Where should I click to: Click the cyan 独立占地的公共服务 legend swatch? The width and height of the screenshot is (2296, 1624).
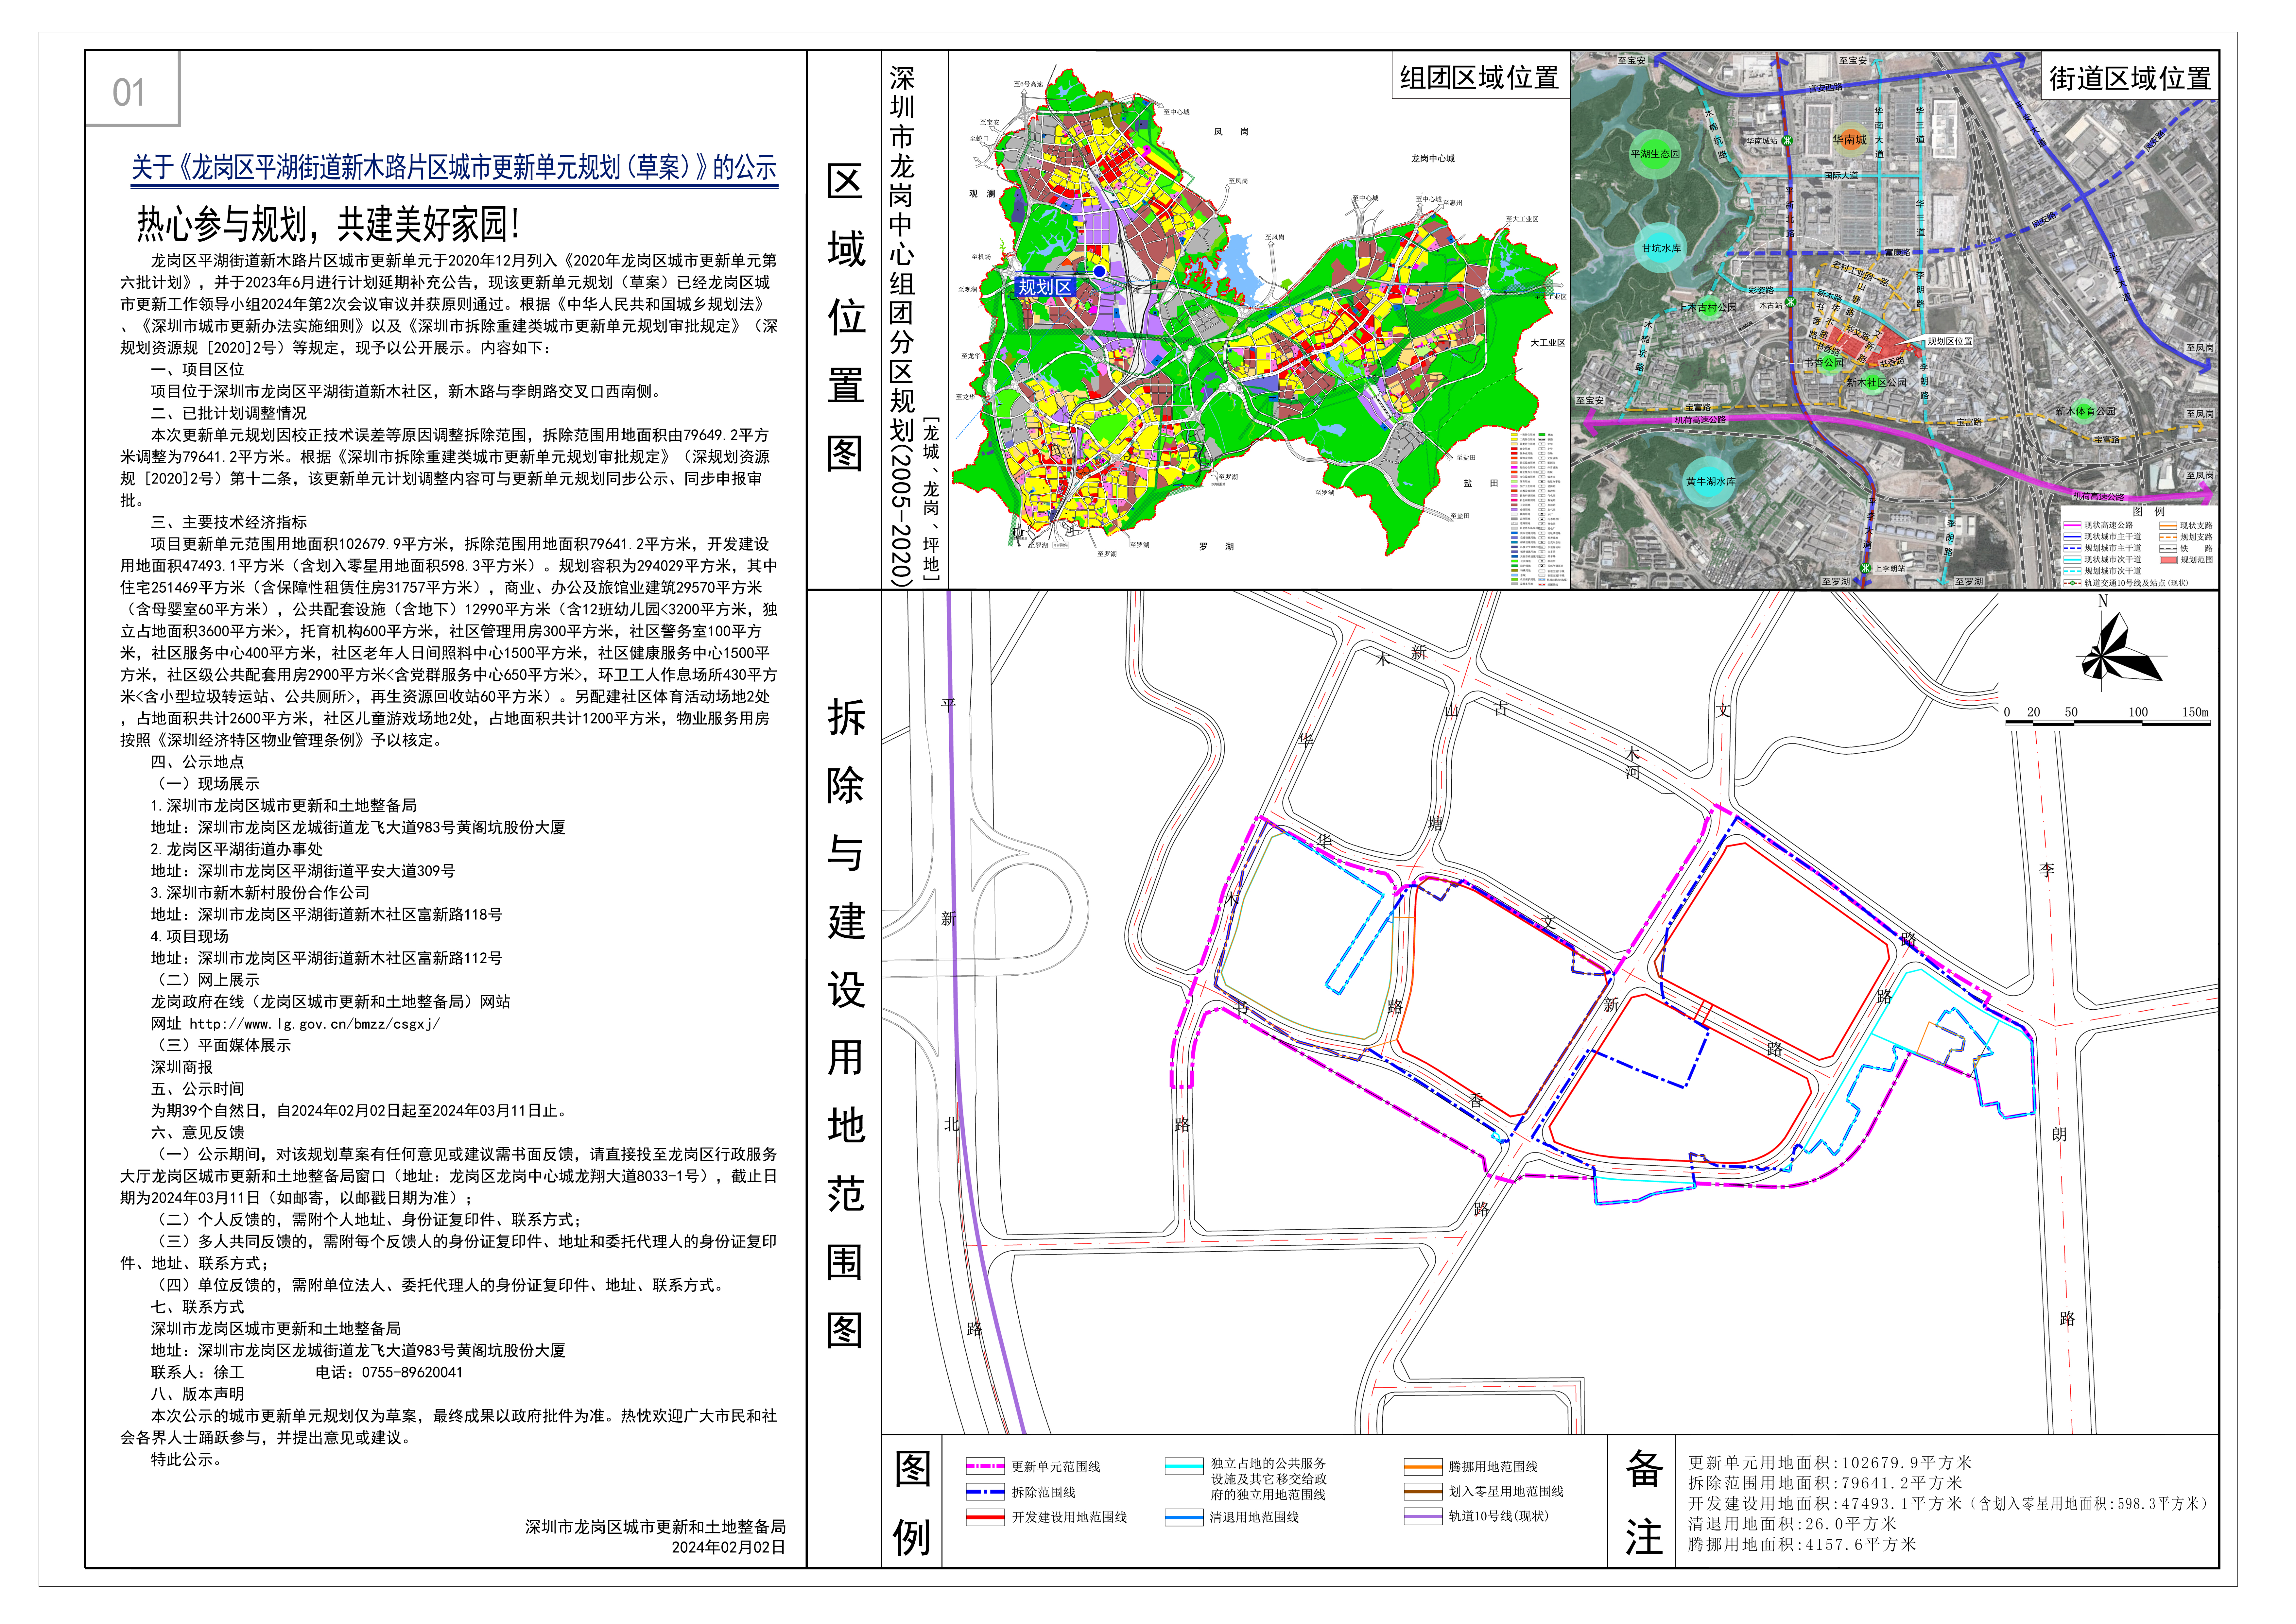click(x=1184, y=1466)
